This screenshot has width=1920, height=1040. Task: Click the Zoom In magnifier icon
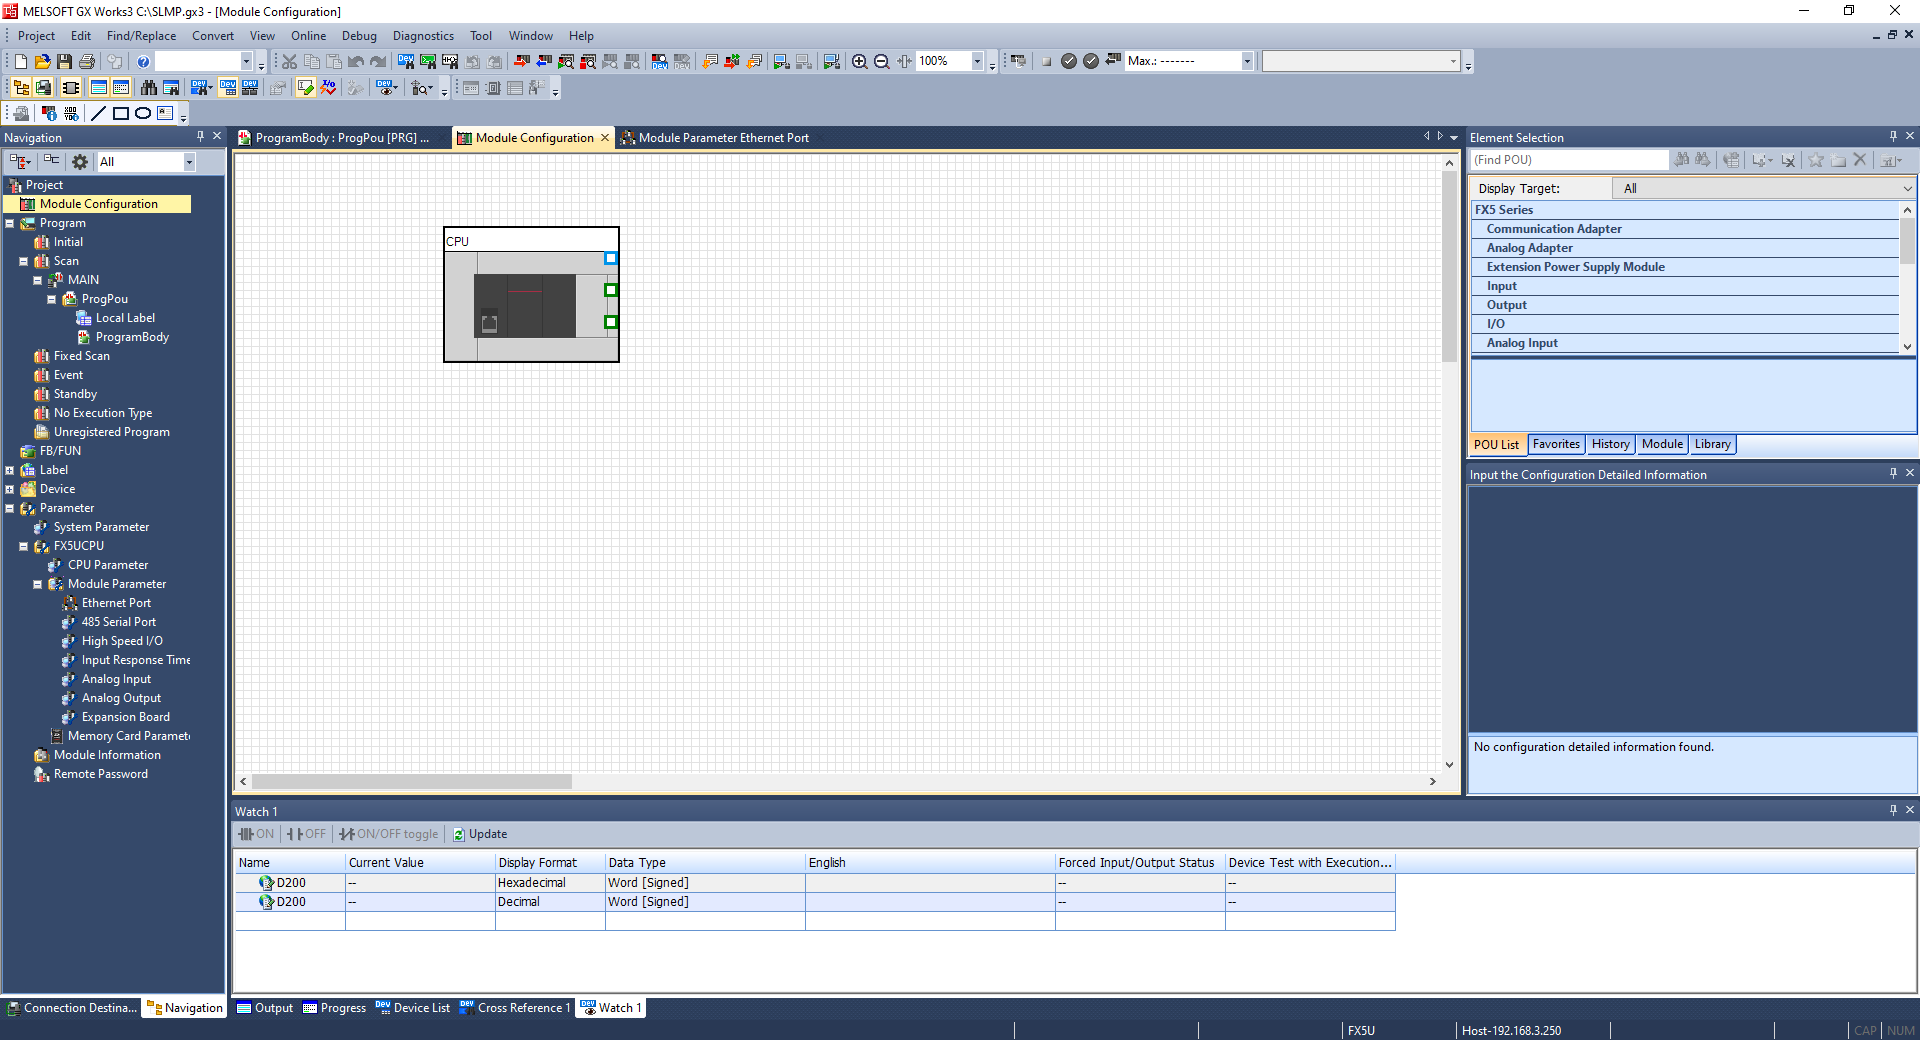coord(859,61)
